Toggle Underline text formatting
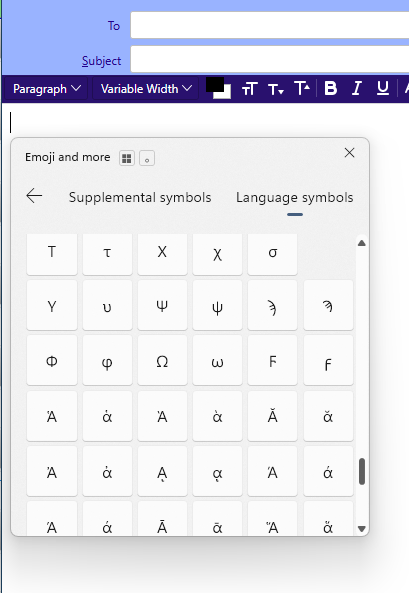 (383, 88)
